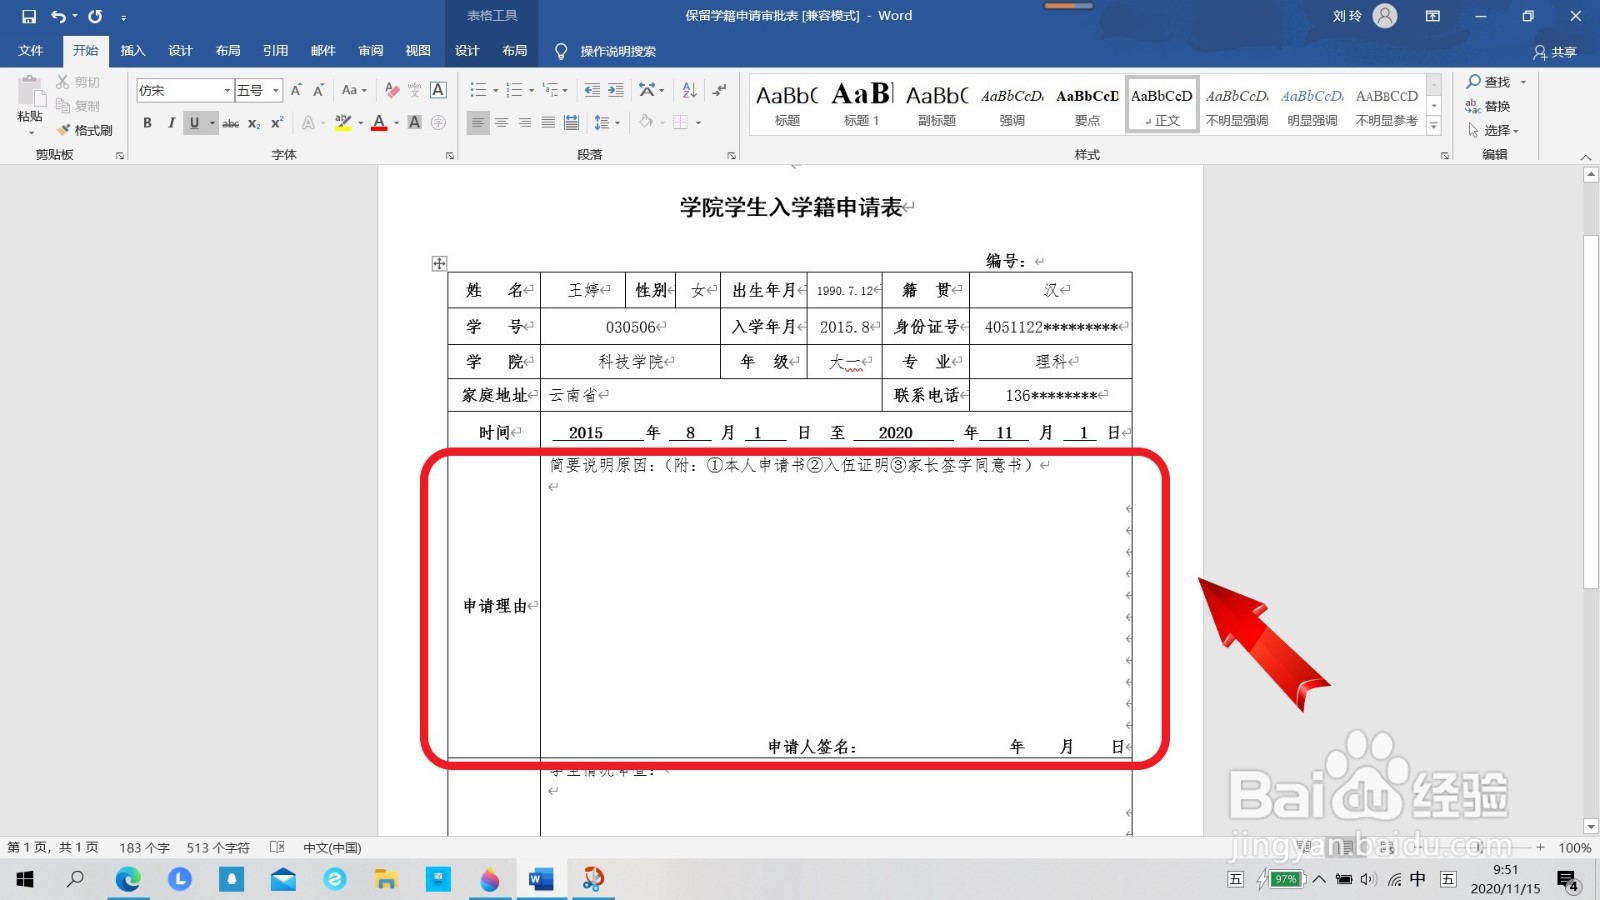Apply subscript formatting
The height and width of the screenshot is (900, 1600).
point(254,123)
